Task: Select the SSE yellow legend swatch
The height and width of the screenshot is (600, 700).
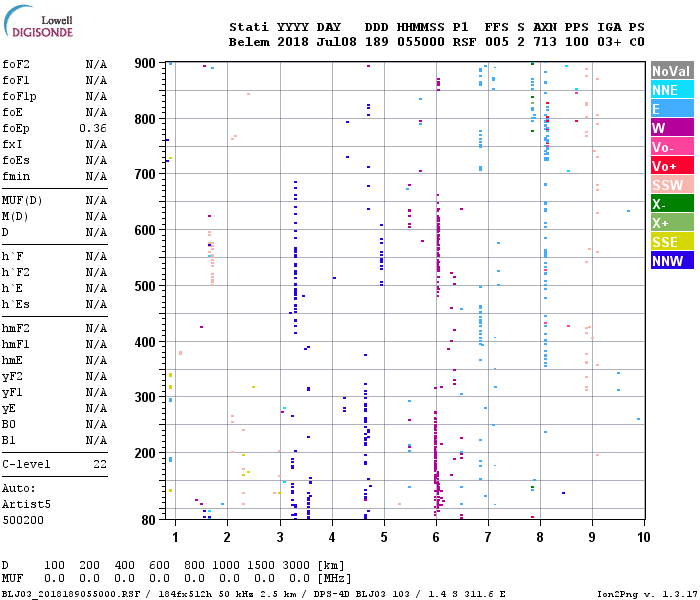Action: click(x=672, y=242)
